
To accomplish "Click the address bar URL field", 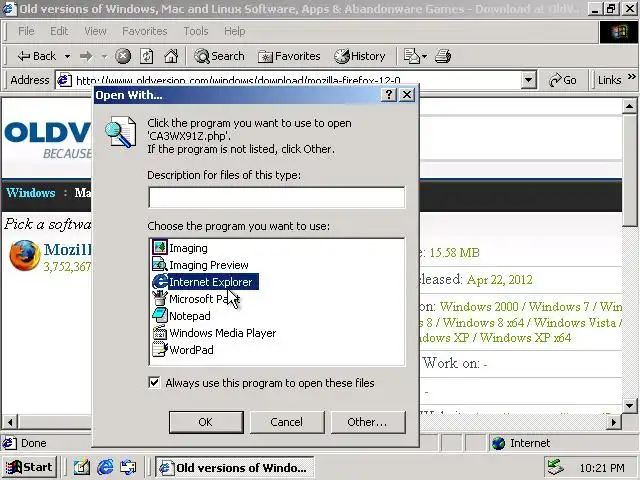I will point(297,80).
